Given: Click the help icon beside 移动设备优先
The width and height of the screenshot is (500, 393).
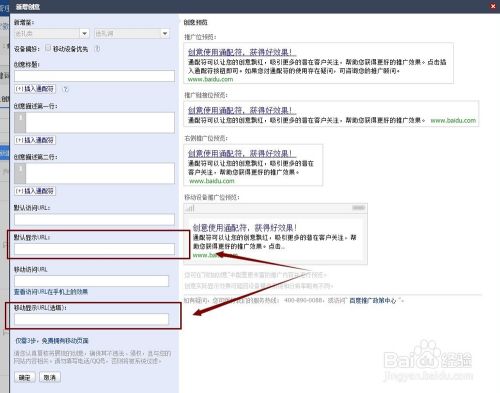Looking at the screenshot, I should (97, 49).
